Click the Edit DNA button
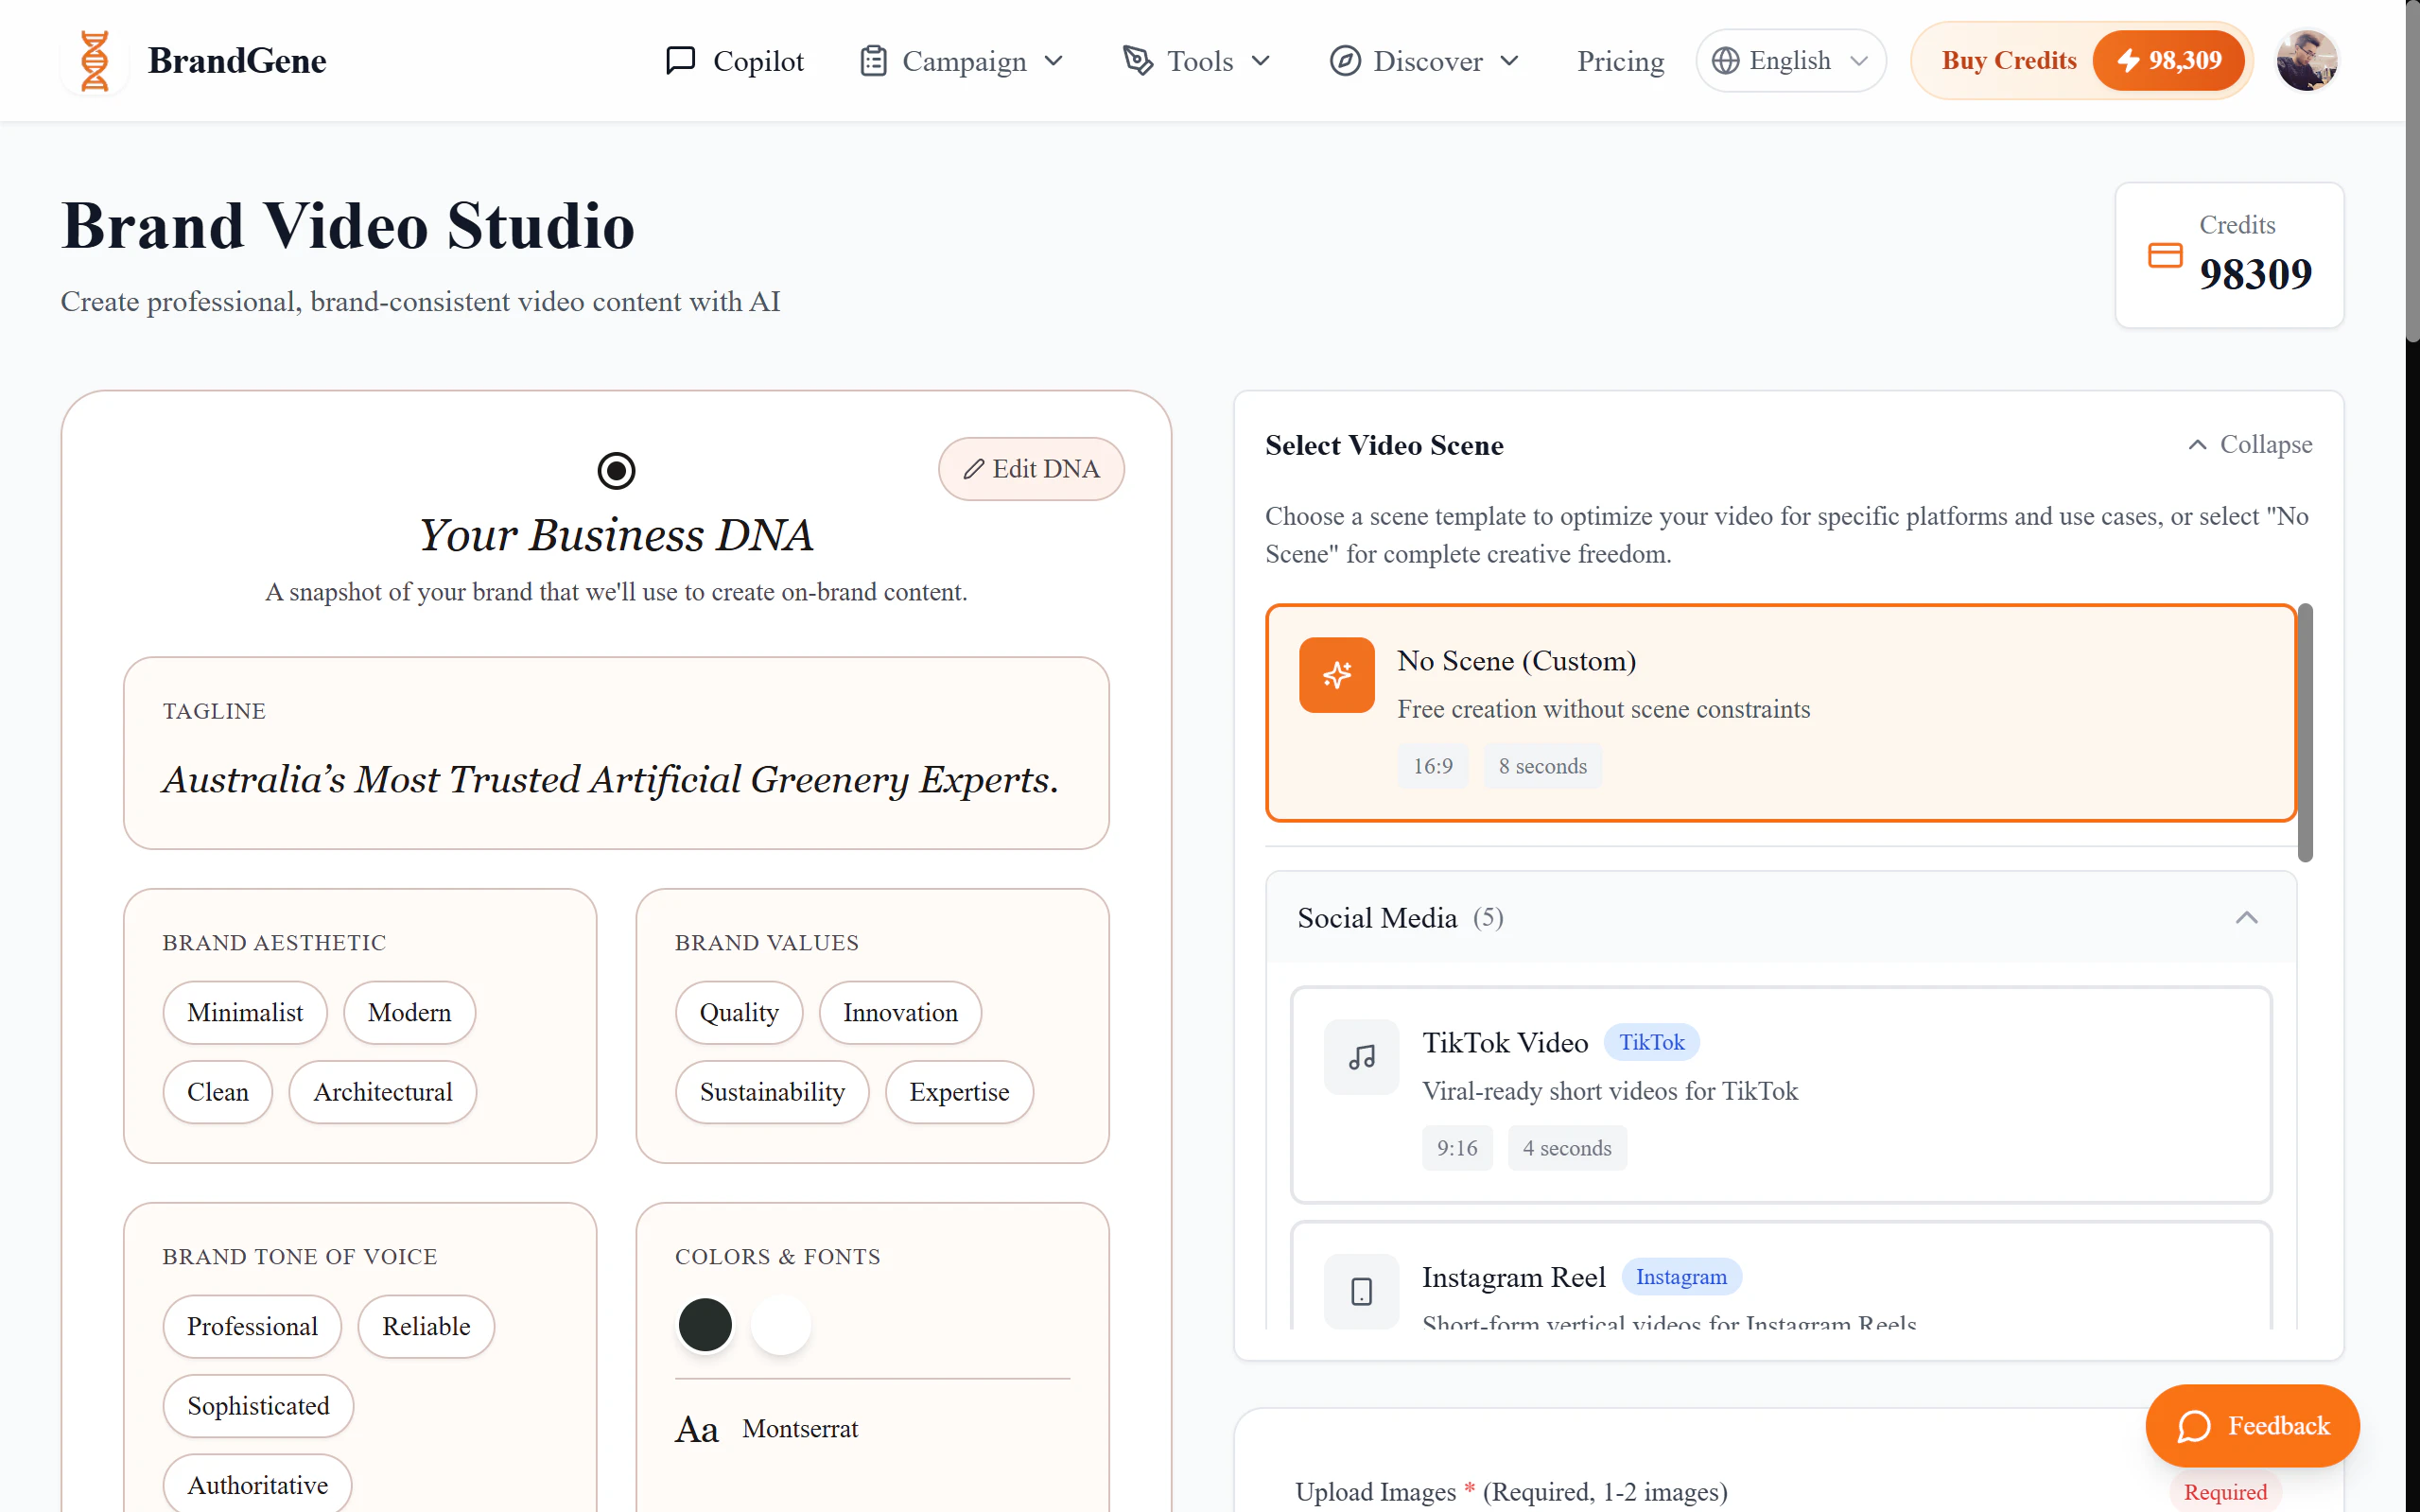 (1031, 468)
